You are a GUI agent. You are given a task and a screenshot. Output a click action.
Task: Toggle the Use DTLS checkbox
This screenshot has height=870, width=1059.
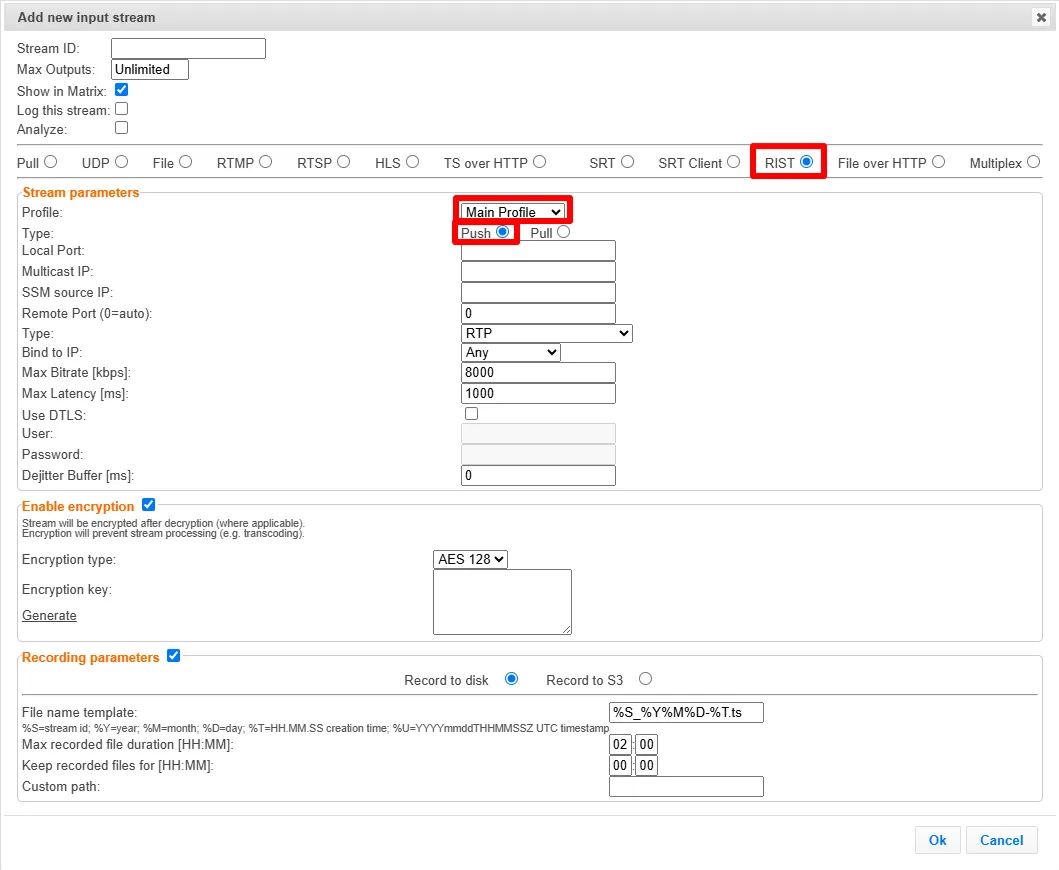471,413
